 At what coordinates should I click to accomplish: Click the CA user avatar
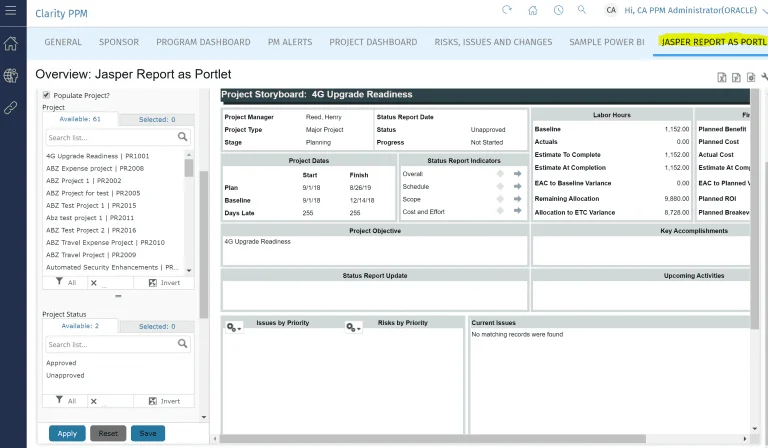click(x=611, y=10)
